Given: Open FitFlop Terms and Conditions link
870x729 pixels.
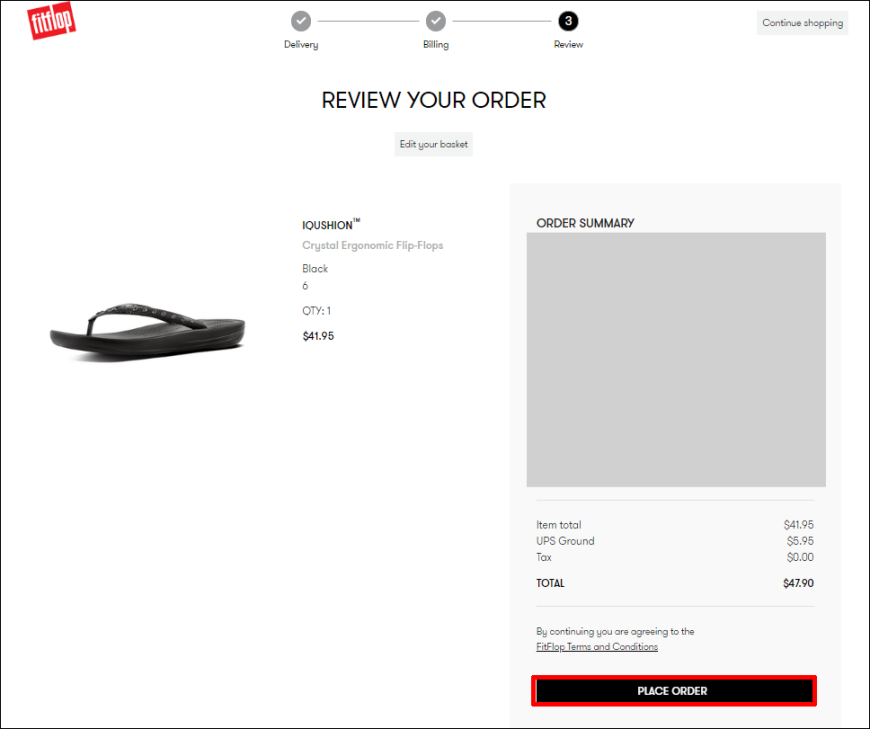Looking at the screenshot, I should click(596, 647).
